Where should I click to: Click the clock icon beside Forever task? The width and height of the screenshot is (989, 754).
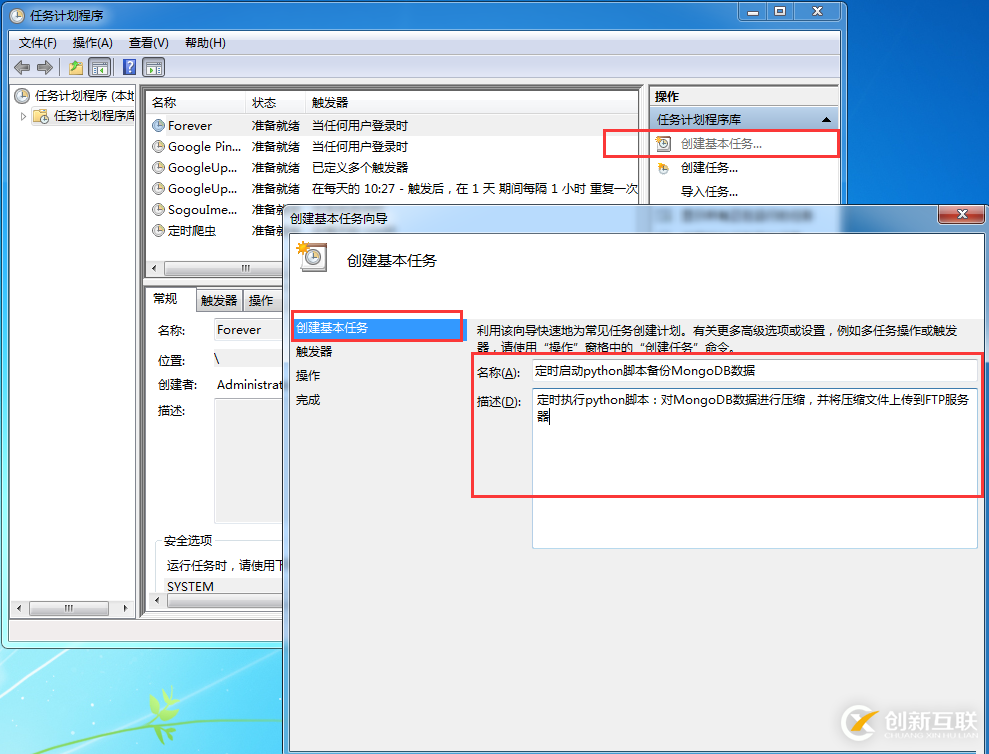pos(158,126)
